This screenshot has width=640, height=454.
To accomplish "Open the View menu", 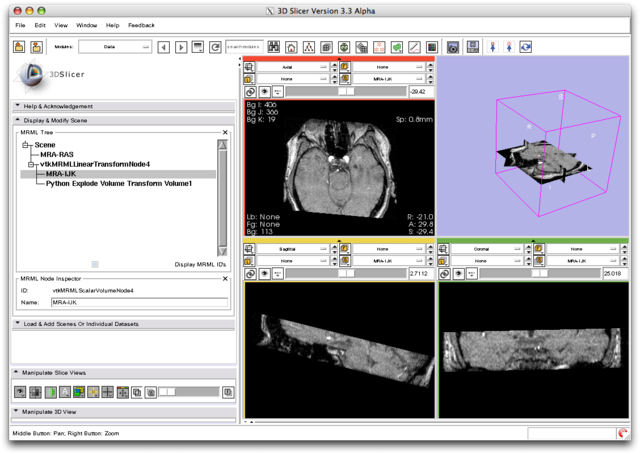I will 62,24.
